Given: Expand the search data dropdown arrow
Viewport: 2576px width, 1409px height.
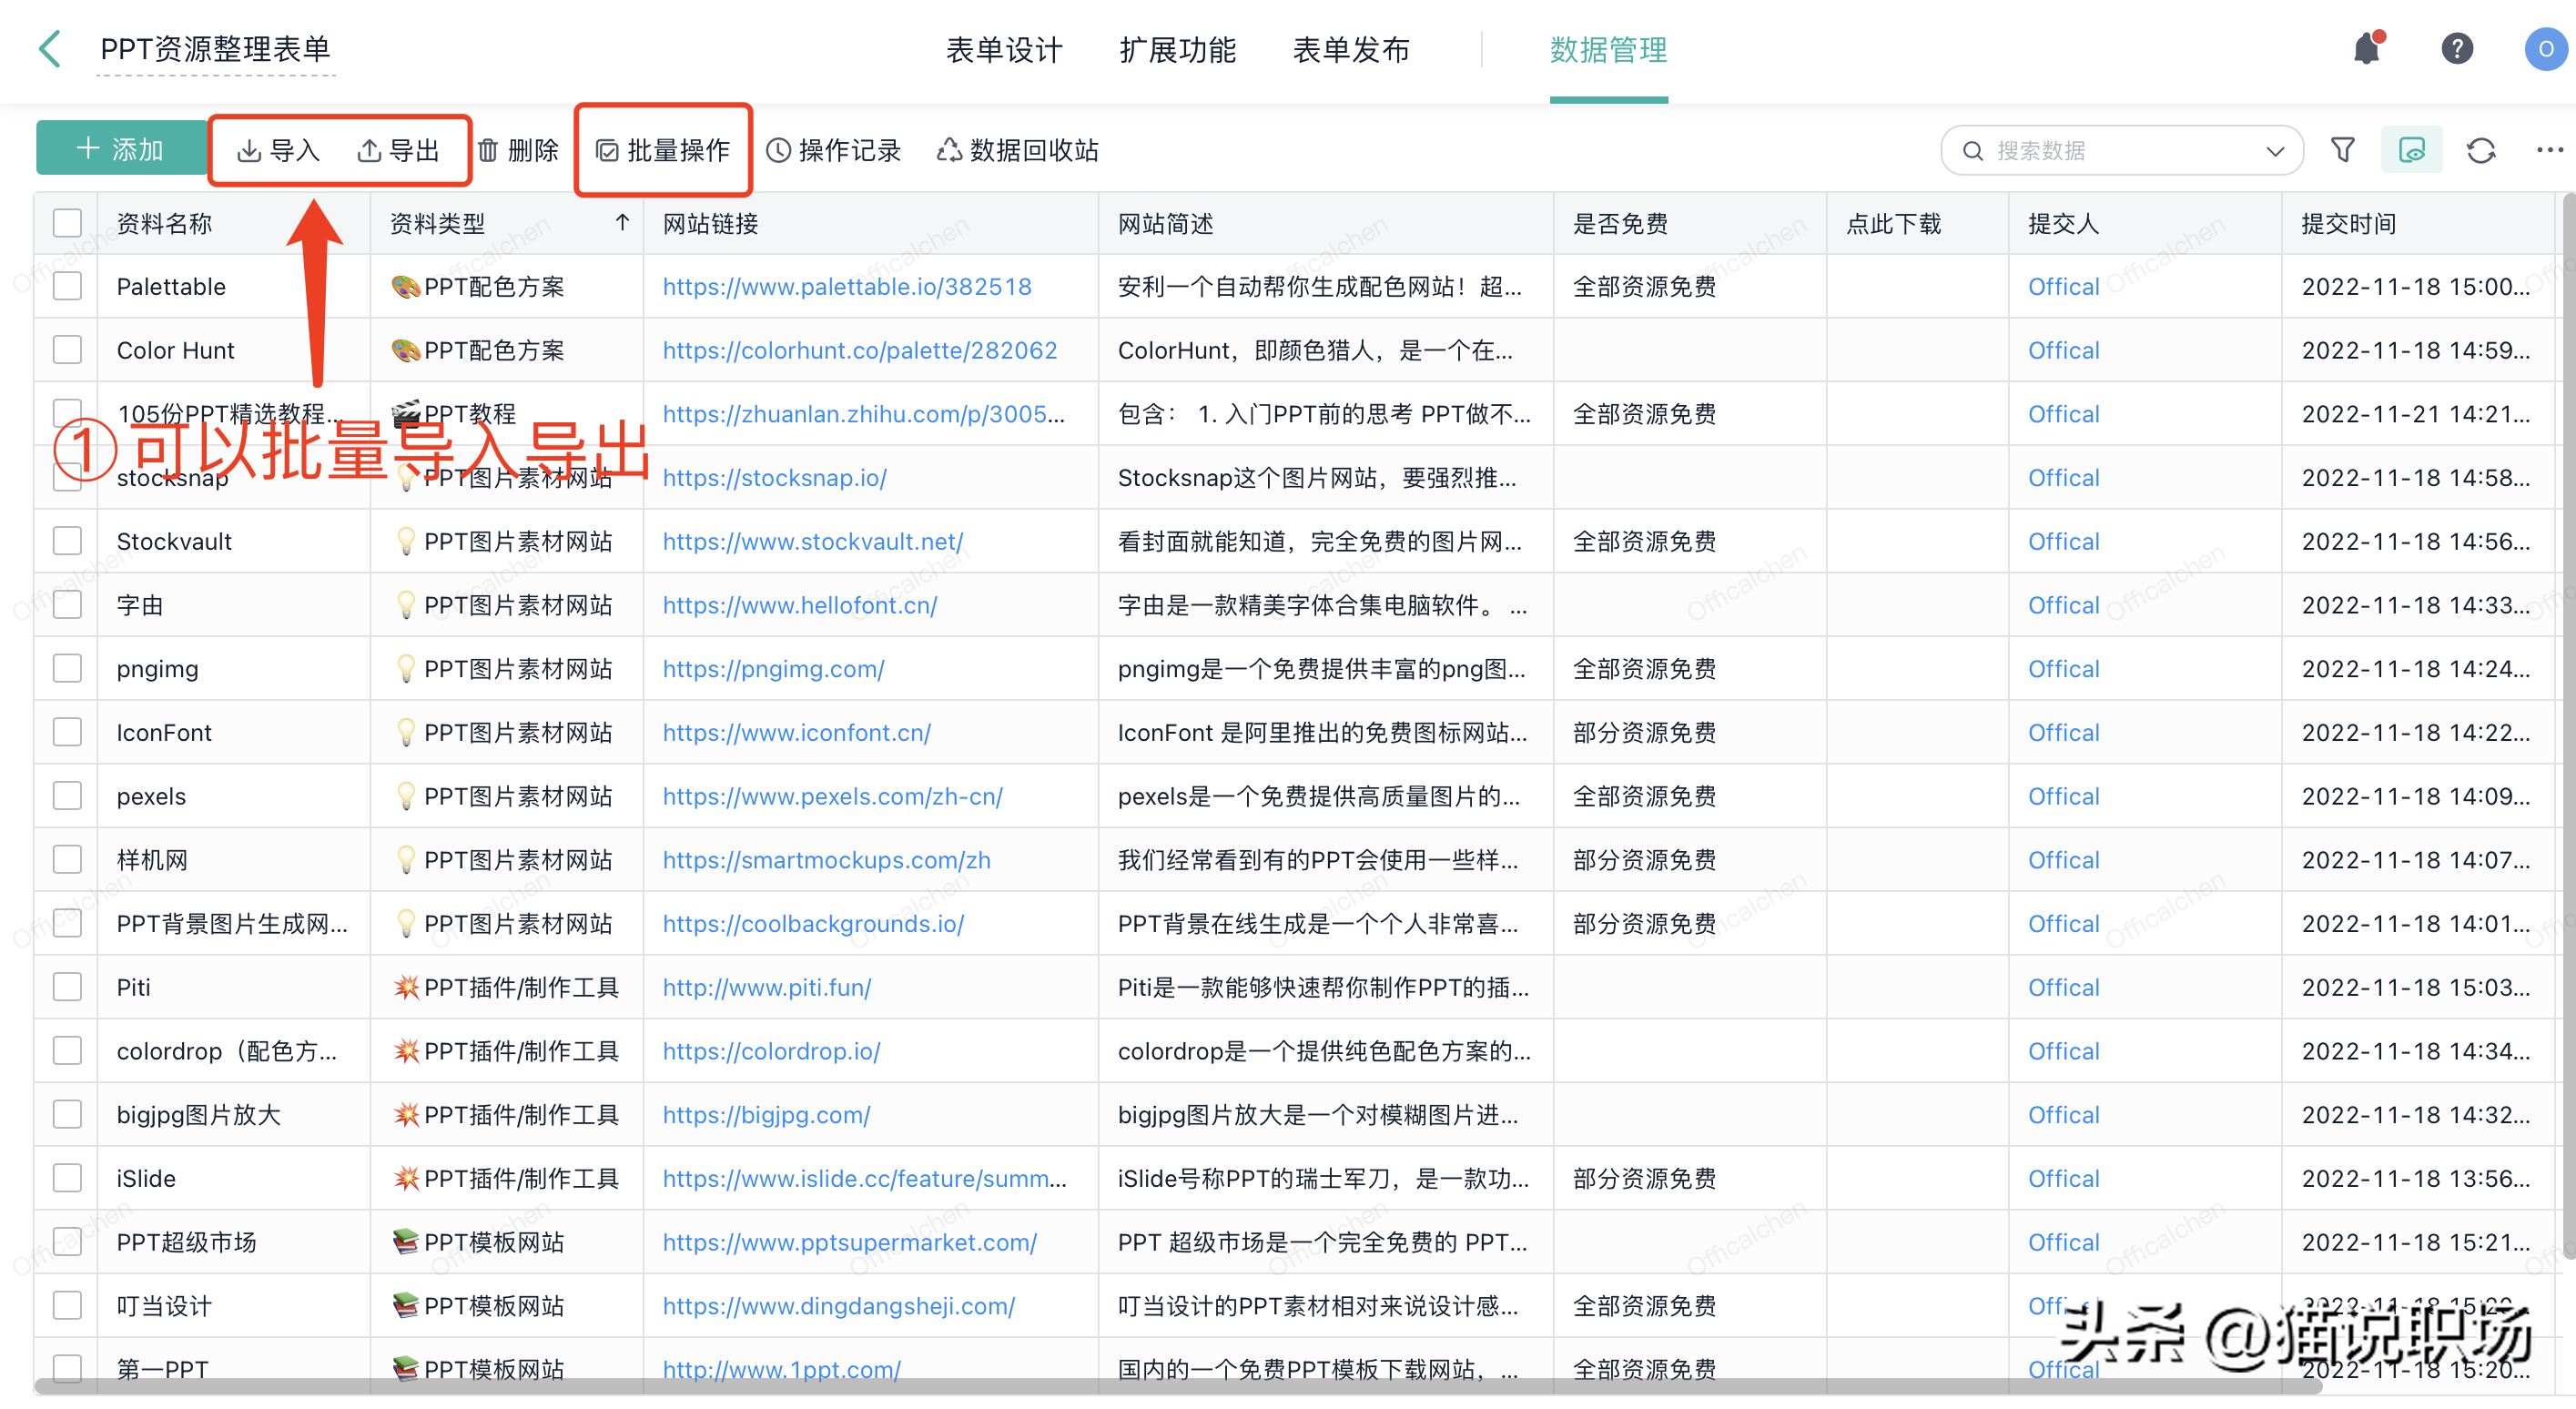Looking at the screenshot, I should pos(2275,151).
